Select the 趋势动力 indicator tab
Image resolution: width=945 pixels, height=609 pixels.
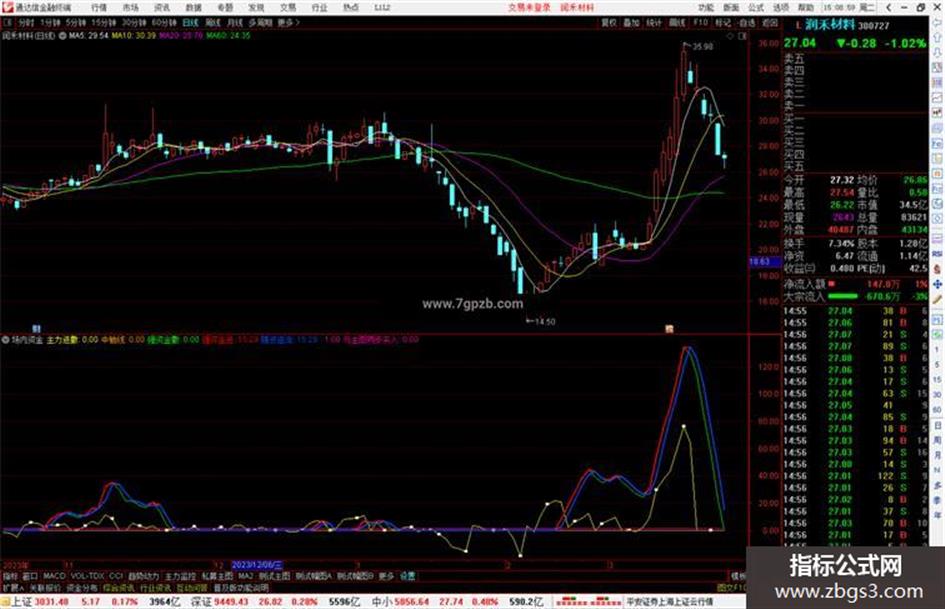tap(144, 576)
